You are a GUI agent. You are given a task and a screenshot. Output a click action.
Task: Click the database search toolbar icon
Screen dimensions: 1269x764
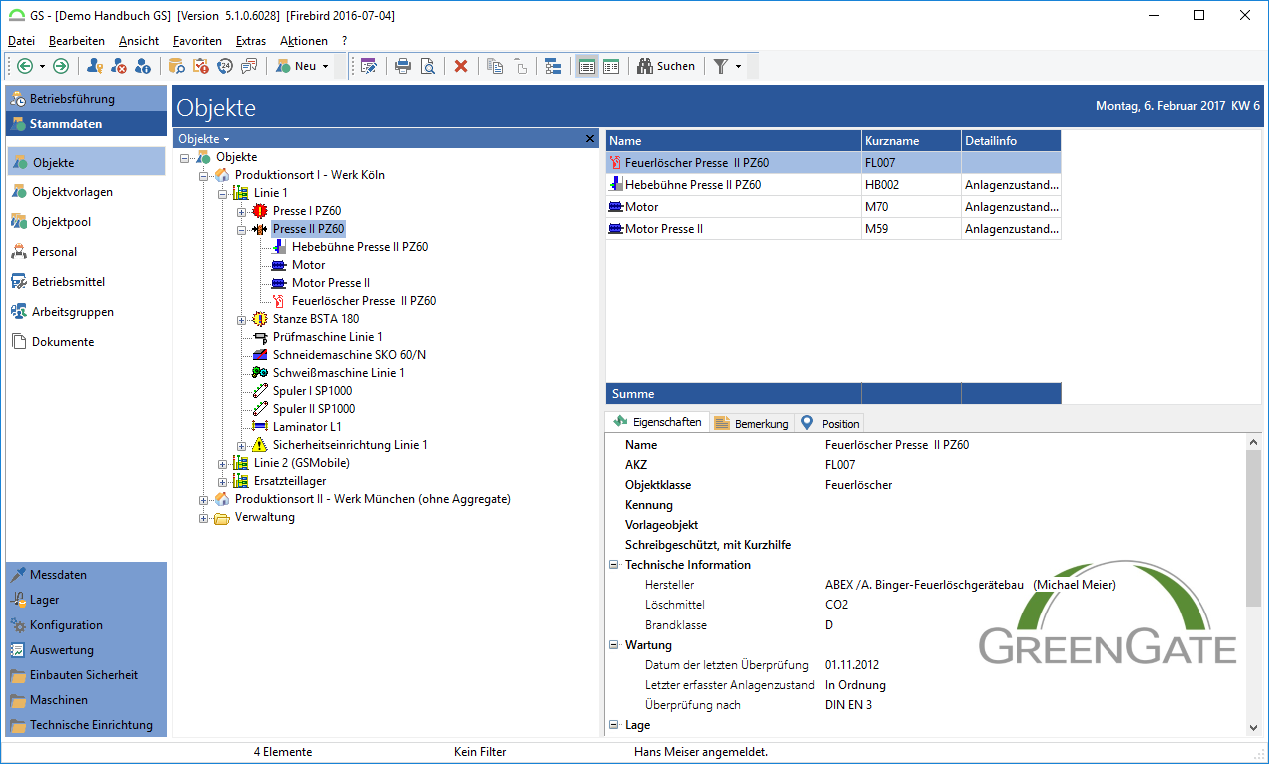click(176, 66)
